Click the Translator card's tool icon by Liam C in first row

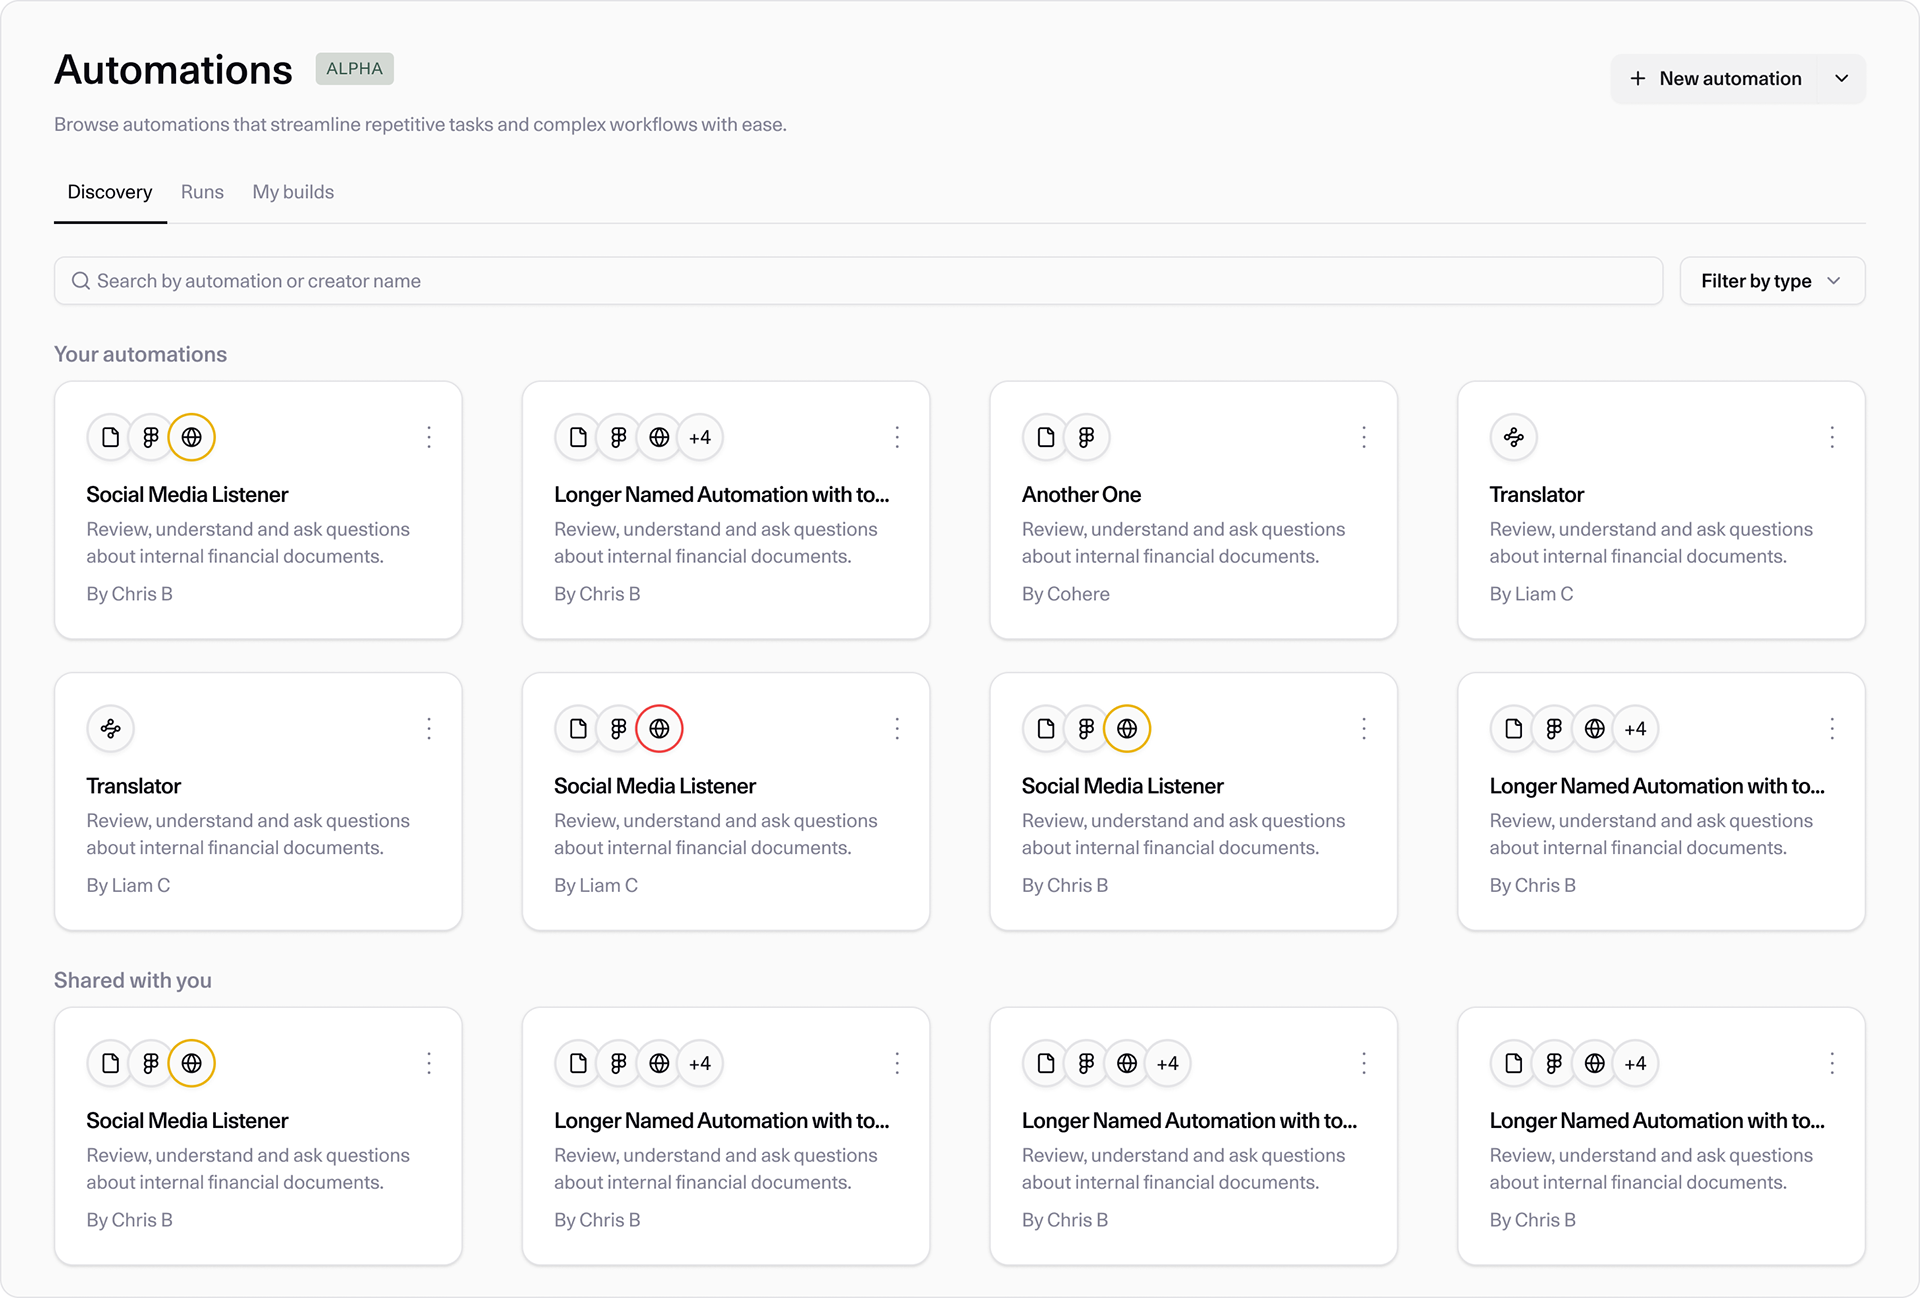(1513, 437)
